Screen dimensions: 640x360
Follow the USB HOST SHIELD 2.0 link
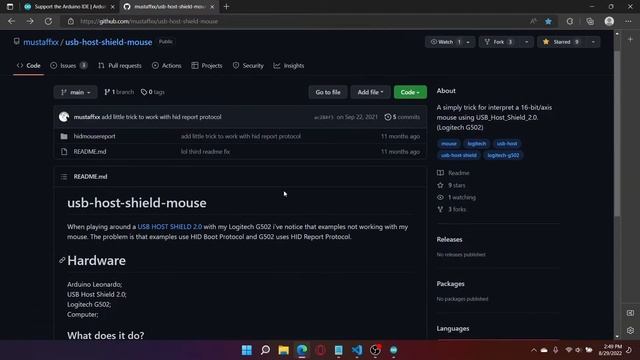click(170, 227)
